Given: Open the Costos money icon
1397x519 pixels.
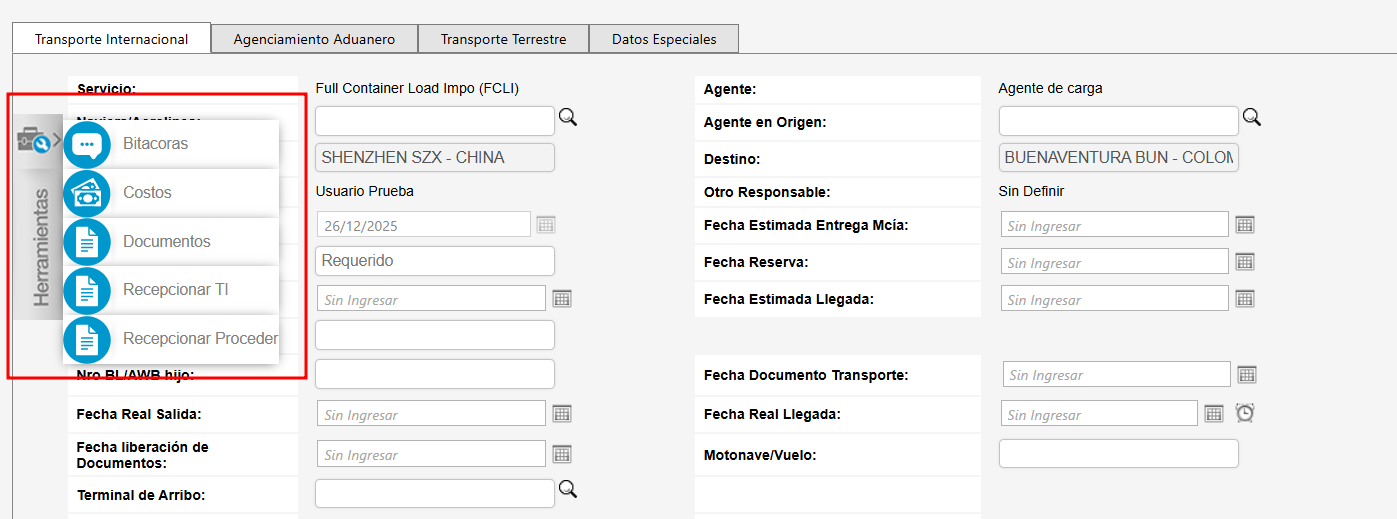Looking at the screenshot, I should pos(87,193).
